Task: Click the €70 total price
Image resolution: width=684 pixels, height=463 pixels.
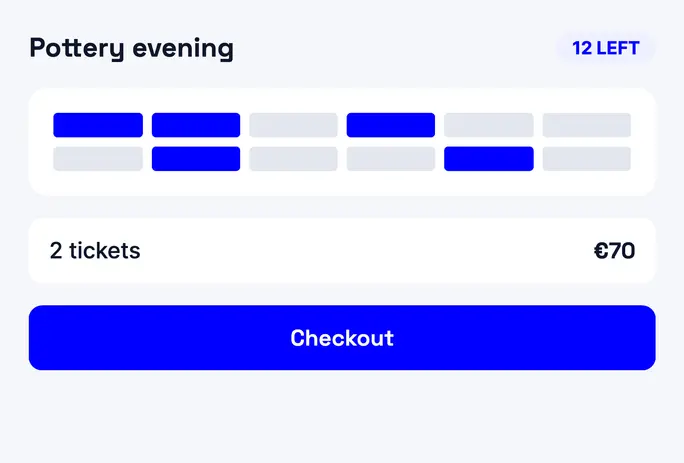Action: [614, 250]
